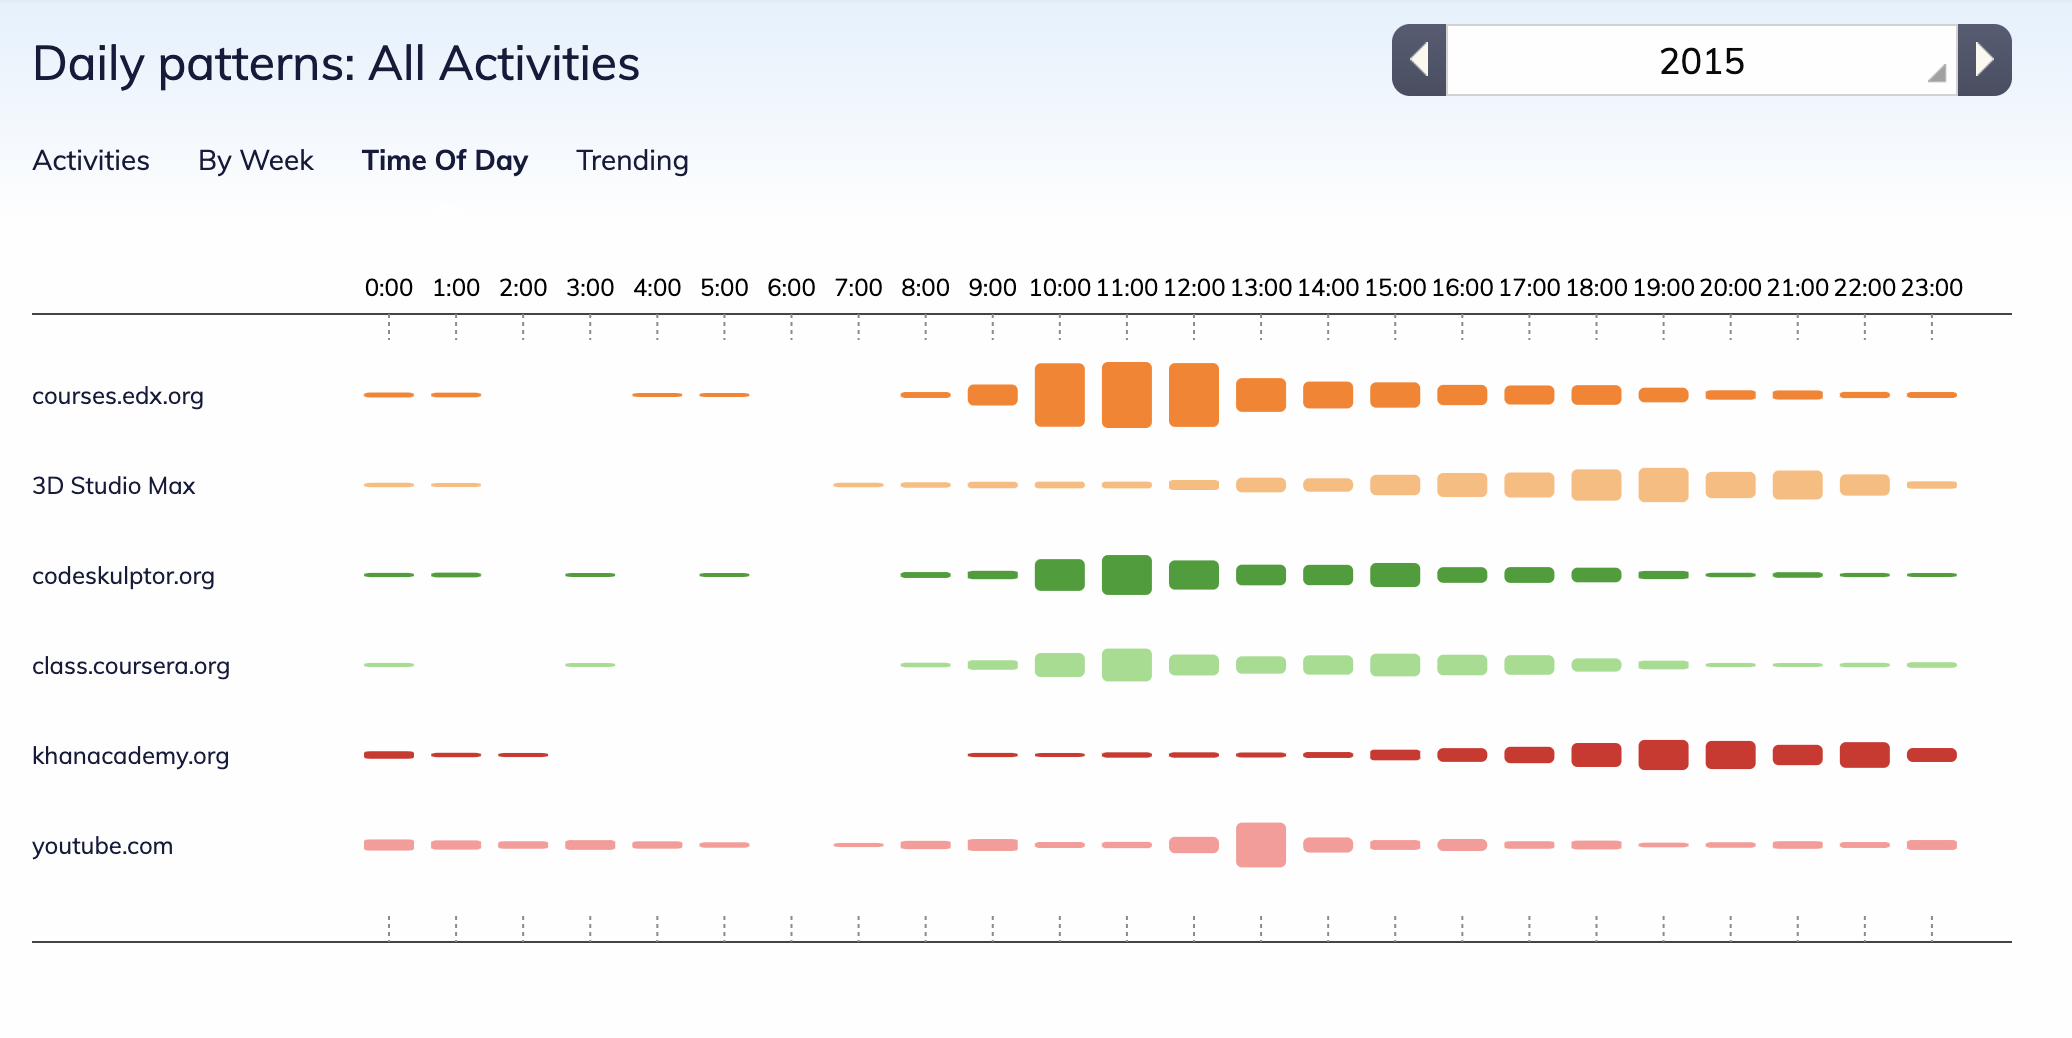Open the Trending tab
The width and height of the screenshot is (2072, 1038).
(x=633, y=160)
